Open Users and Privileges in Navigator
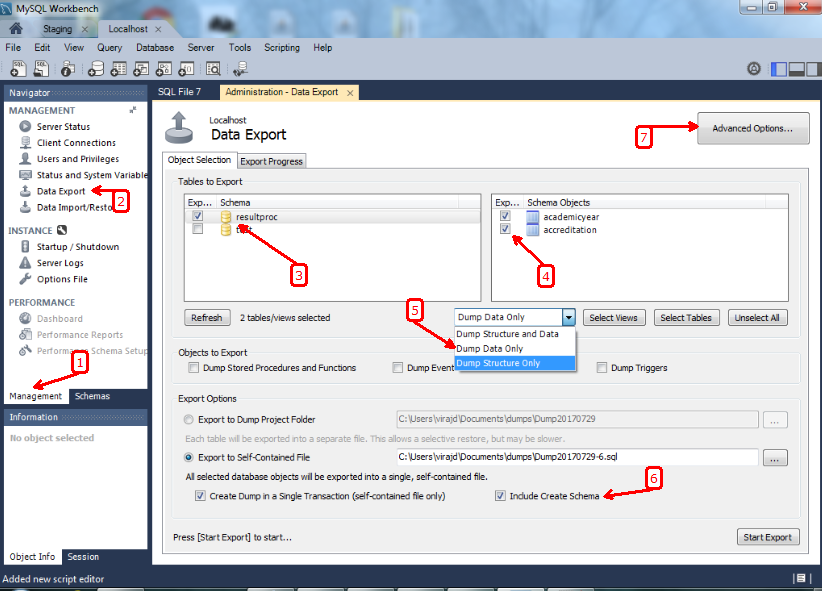This screenshot has width=822, height=591. coord(78,159)
